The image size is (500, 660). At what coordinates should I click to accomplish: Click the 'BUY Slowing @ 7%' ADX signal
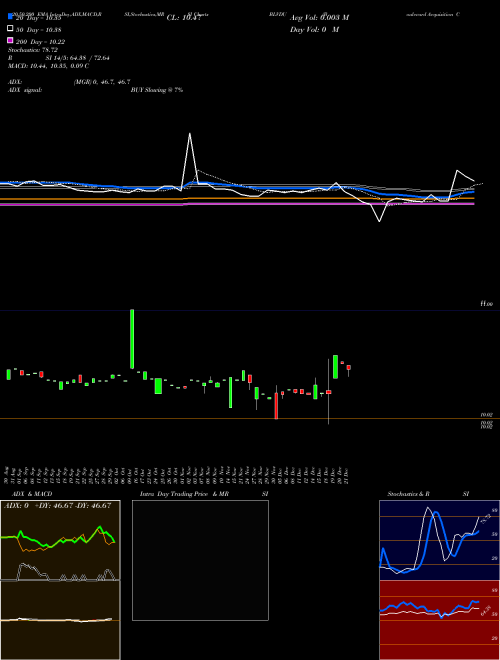pyautogui.click(x=157, y=90)
